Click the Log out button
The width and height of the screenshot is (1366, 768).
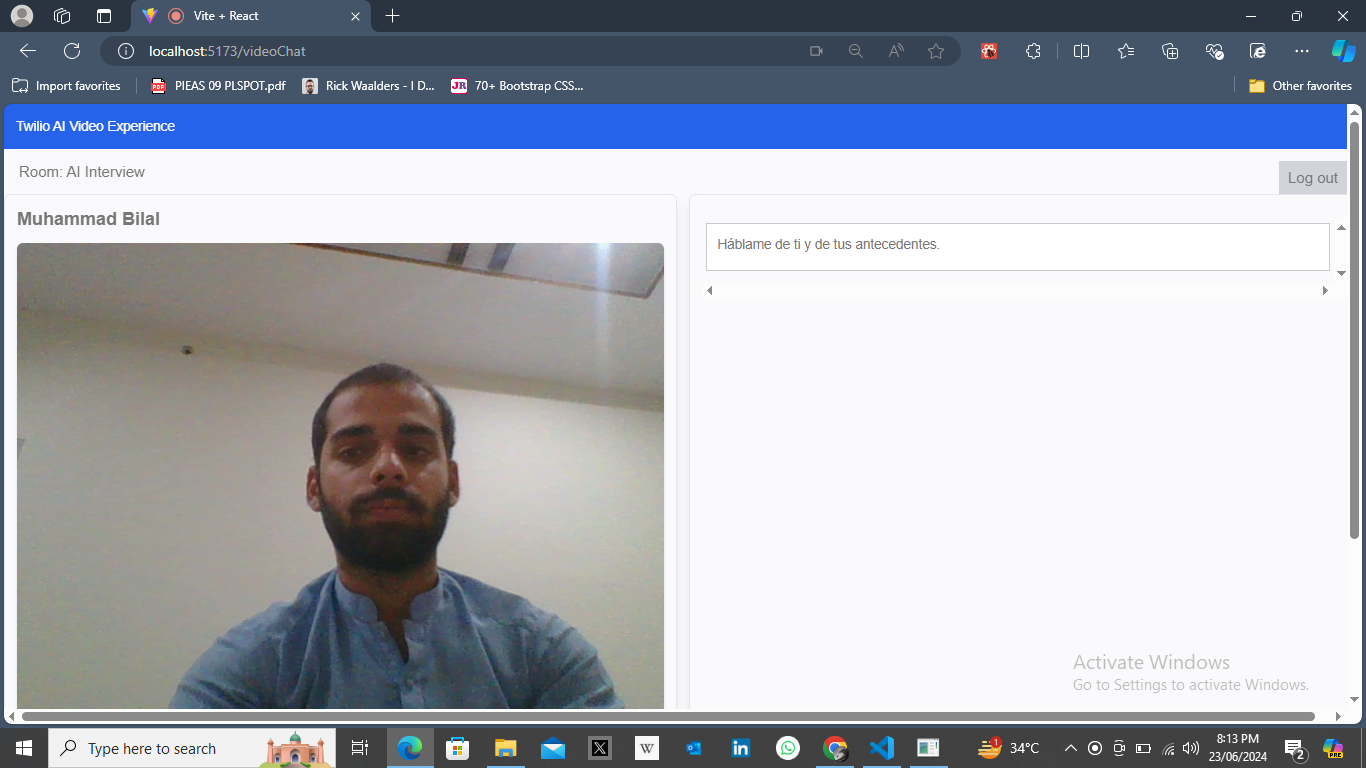pos(1312,178)
